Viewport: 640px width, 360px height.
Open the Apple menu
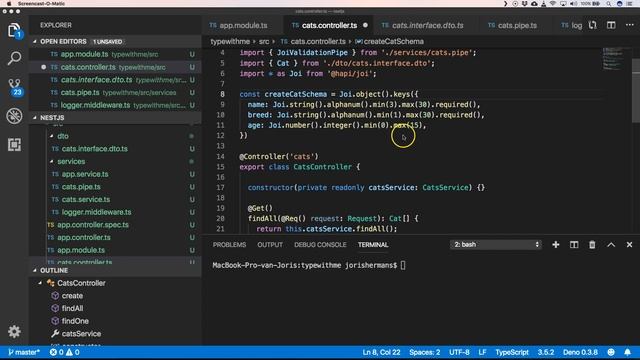(x=9, y=3)
